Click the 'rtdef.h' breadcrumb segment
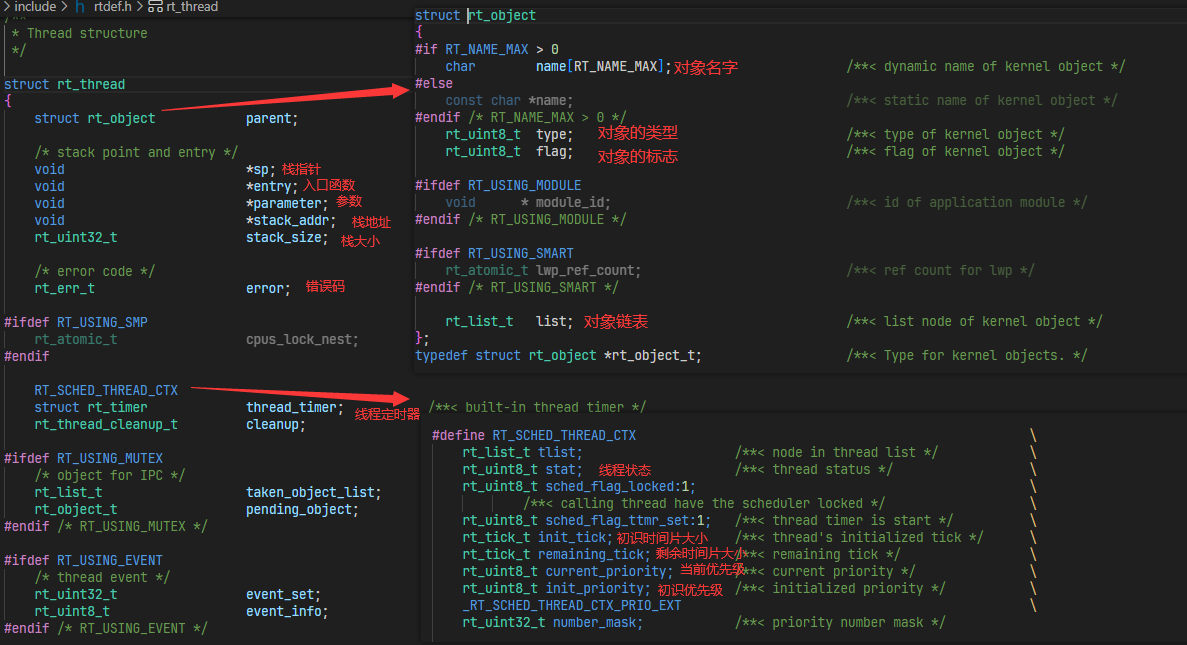This screenshot has width=1187, height=645. (x=113, y=7)
